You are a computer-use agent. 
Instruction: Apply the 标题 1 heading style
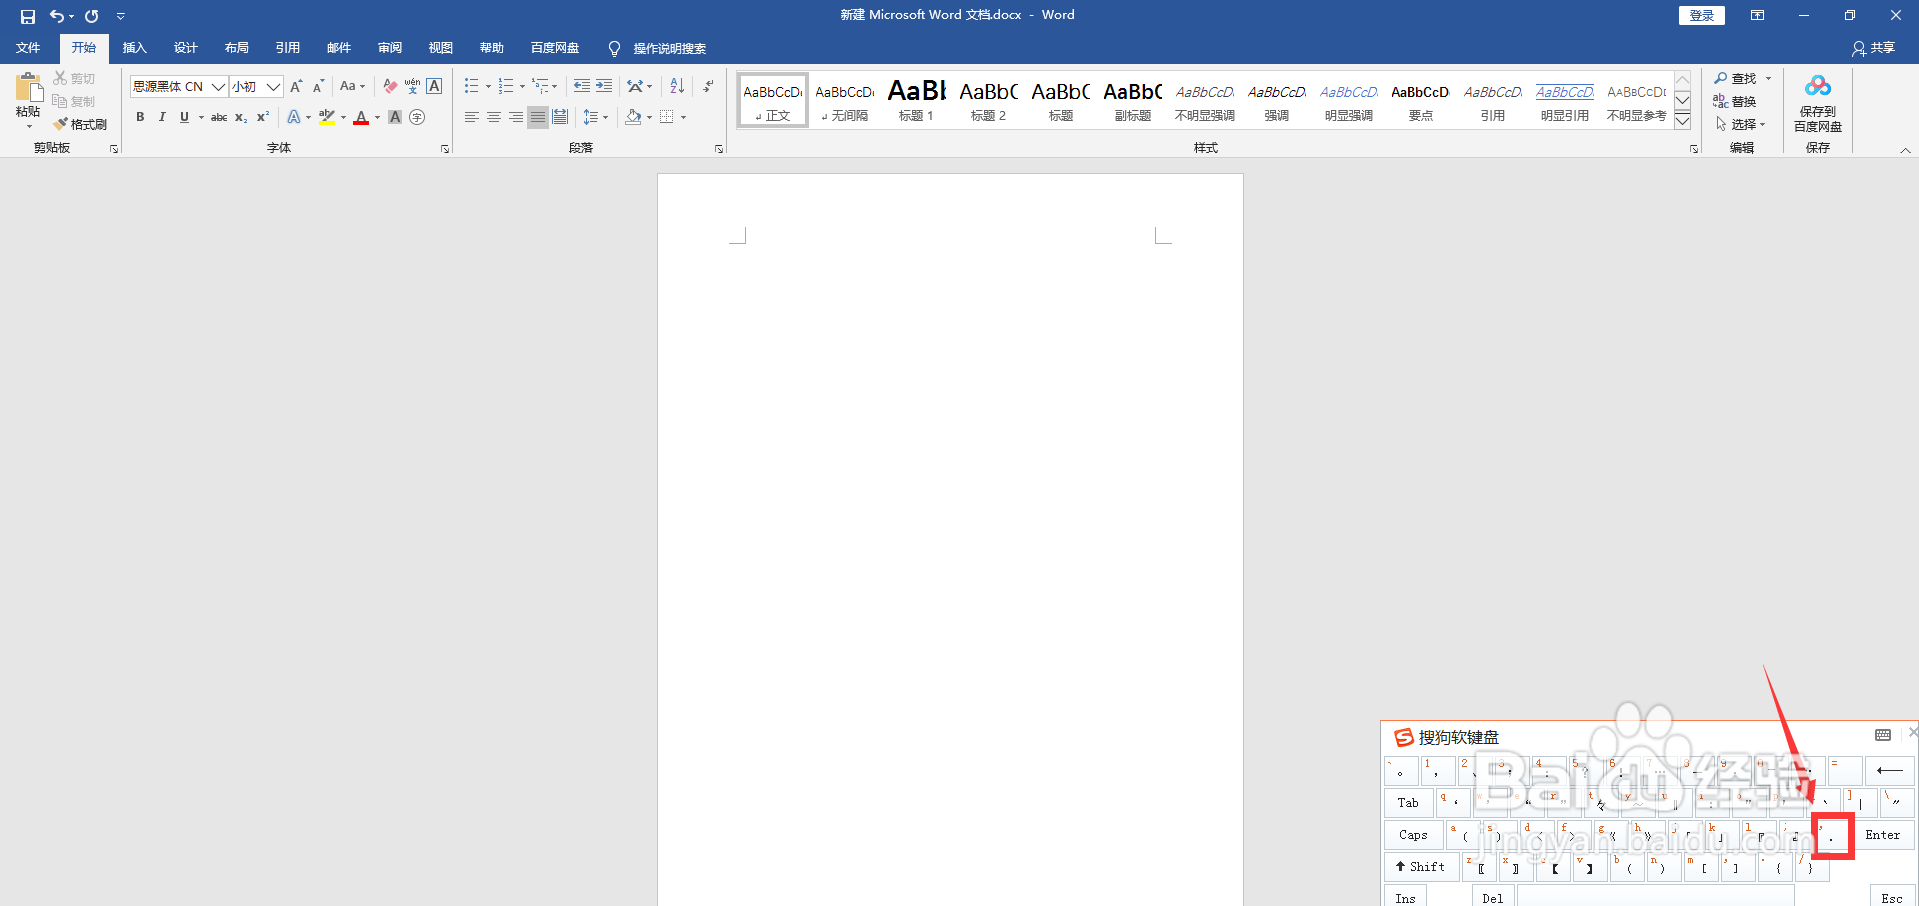(x=916, y=100)
